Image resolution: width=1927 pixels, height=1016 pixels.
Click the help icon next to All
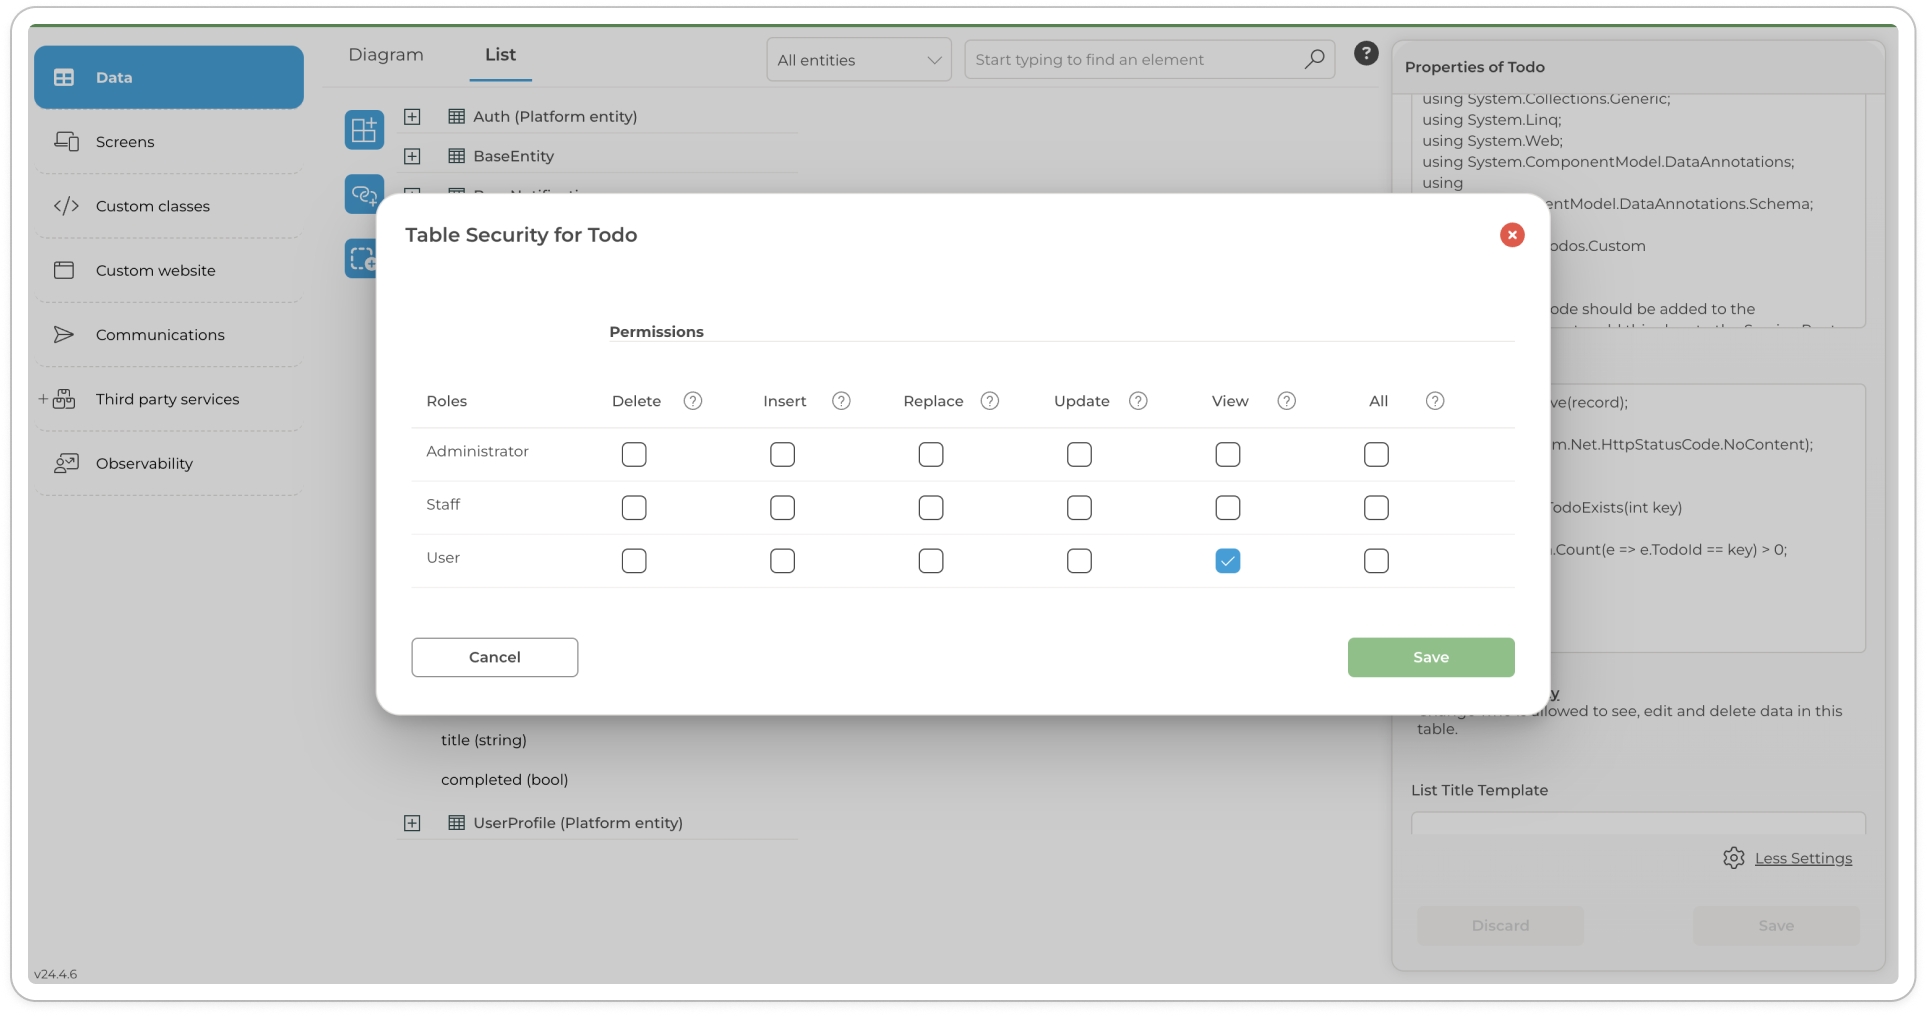pos(1434,401)
